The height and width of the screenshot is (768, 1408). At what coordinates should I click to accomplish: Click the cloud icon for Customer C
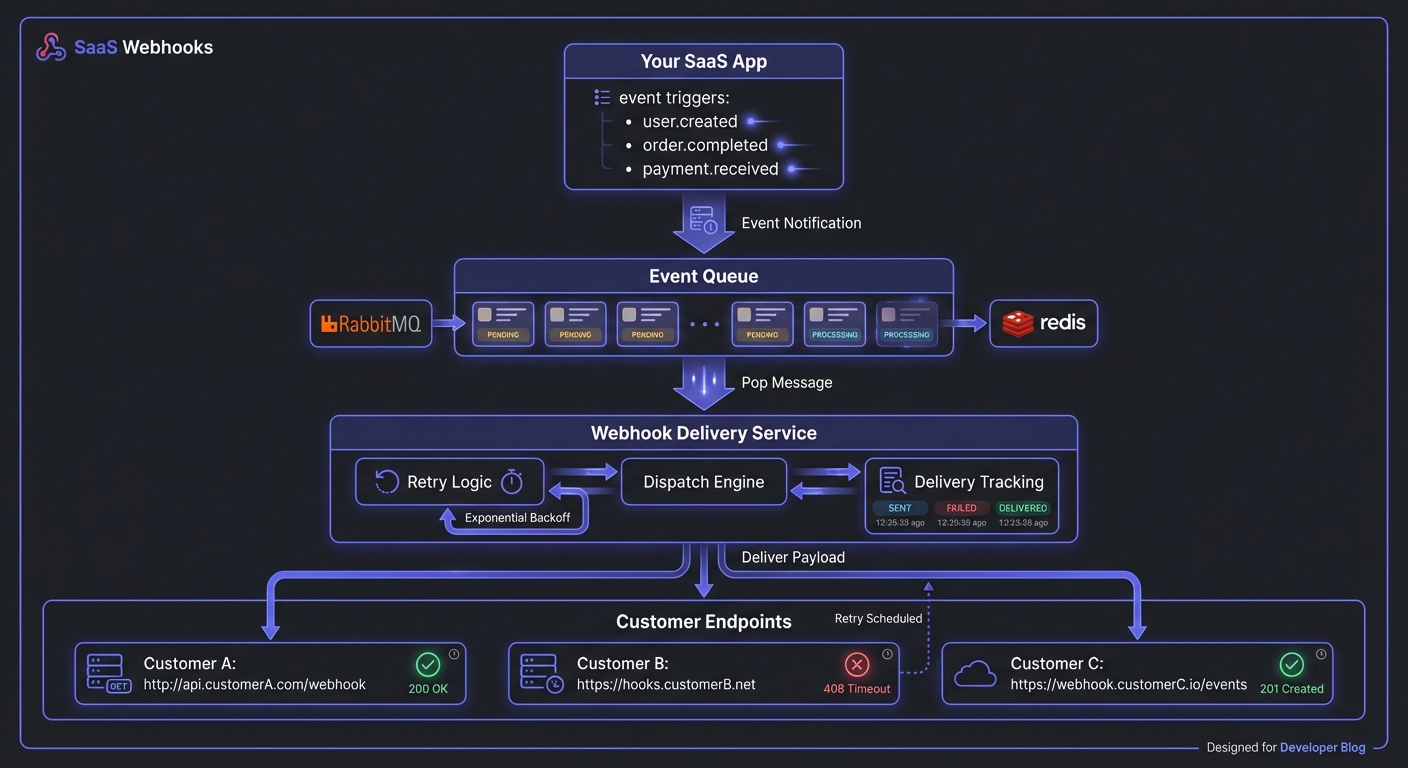[x=975, y=675]
